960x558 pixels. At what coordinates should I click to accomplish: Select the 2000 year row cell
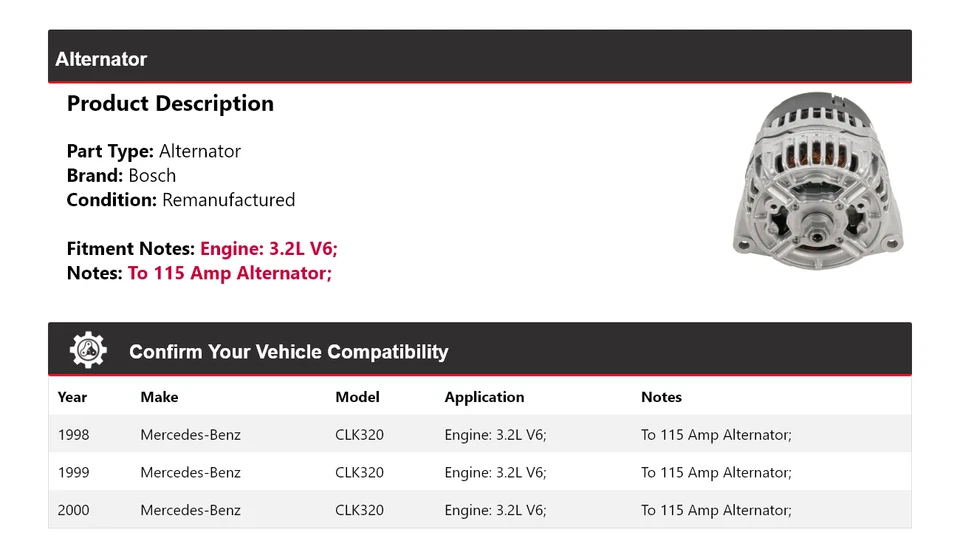[73, 510]
